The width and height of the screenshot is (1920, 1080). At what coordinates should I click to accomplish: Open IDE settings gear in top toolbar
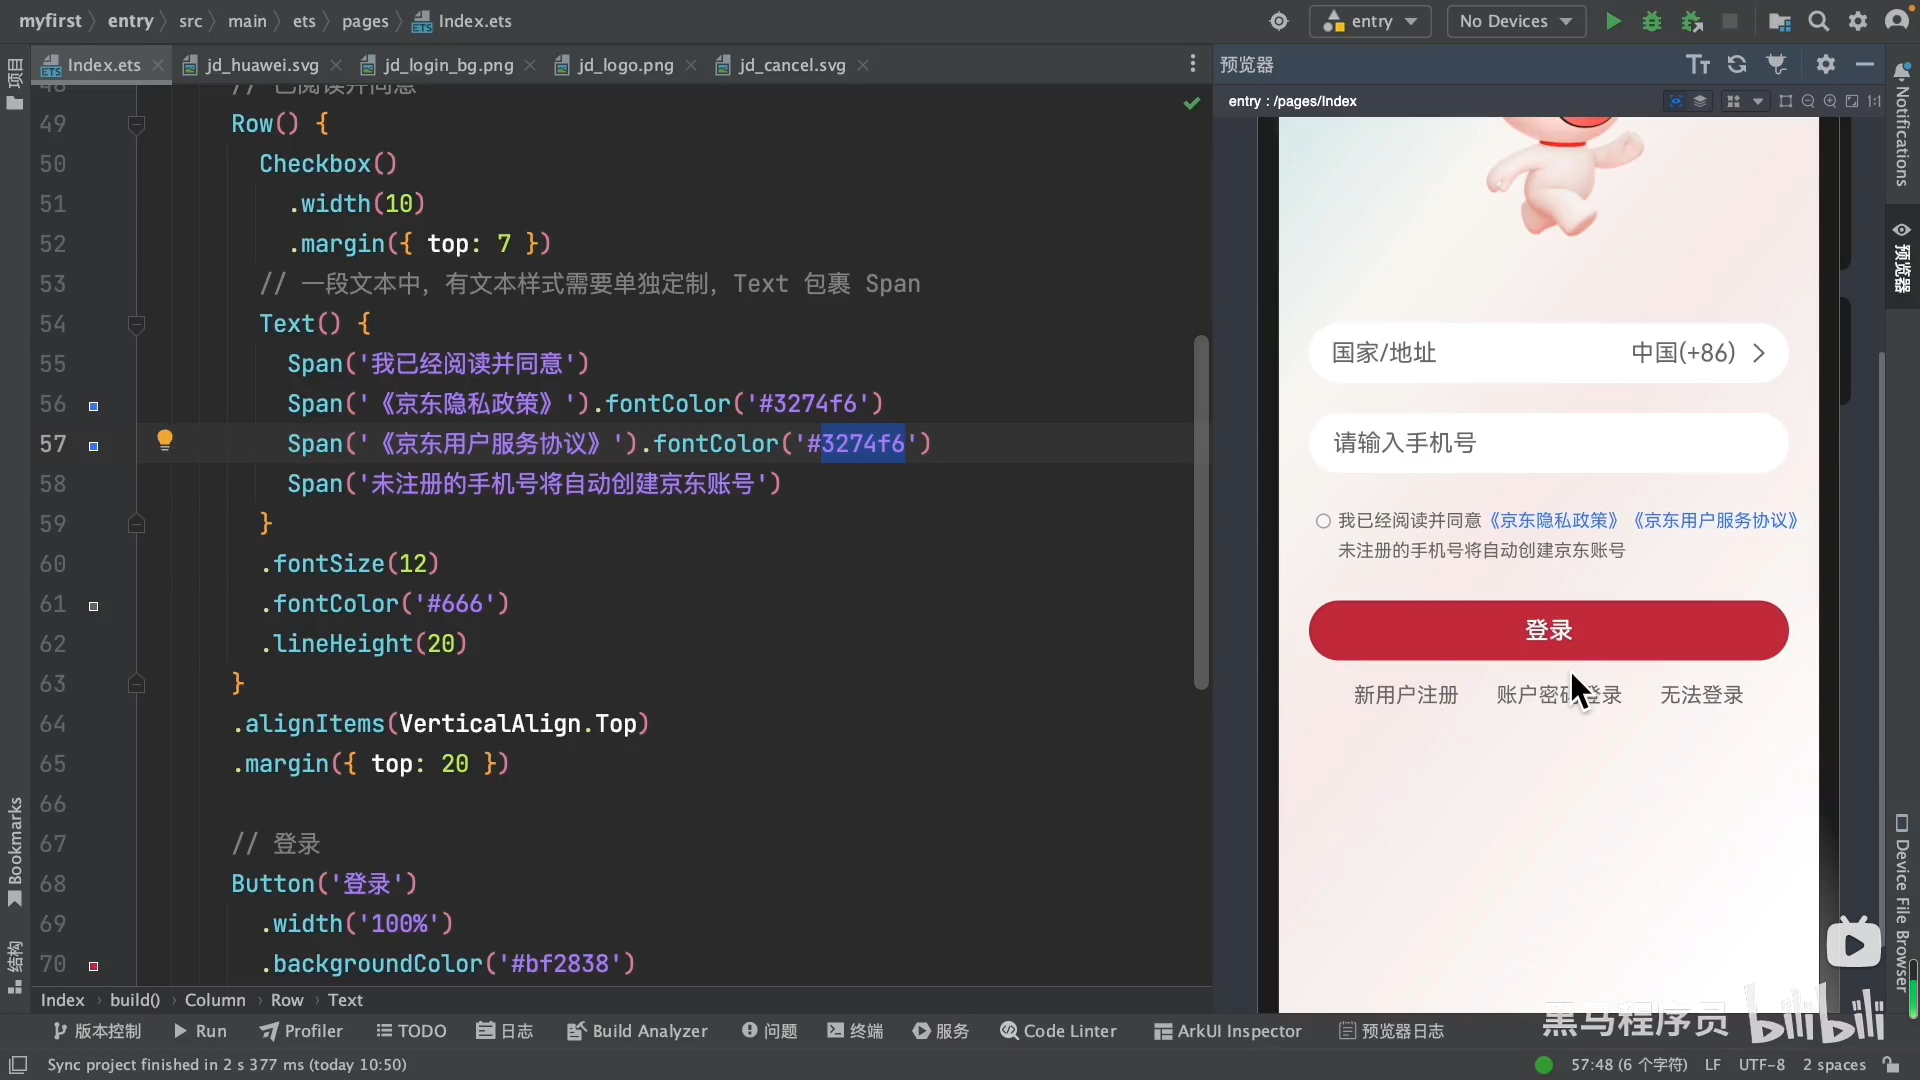pyautogui.click(x=1858, y=21)
